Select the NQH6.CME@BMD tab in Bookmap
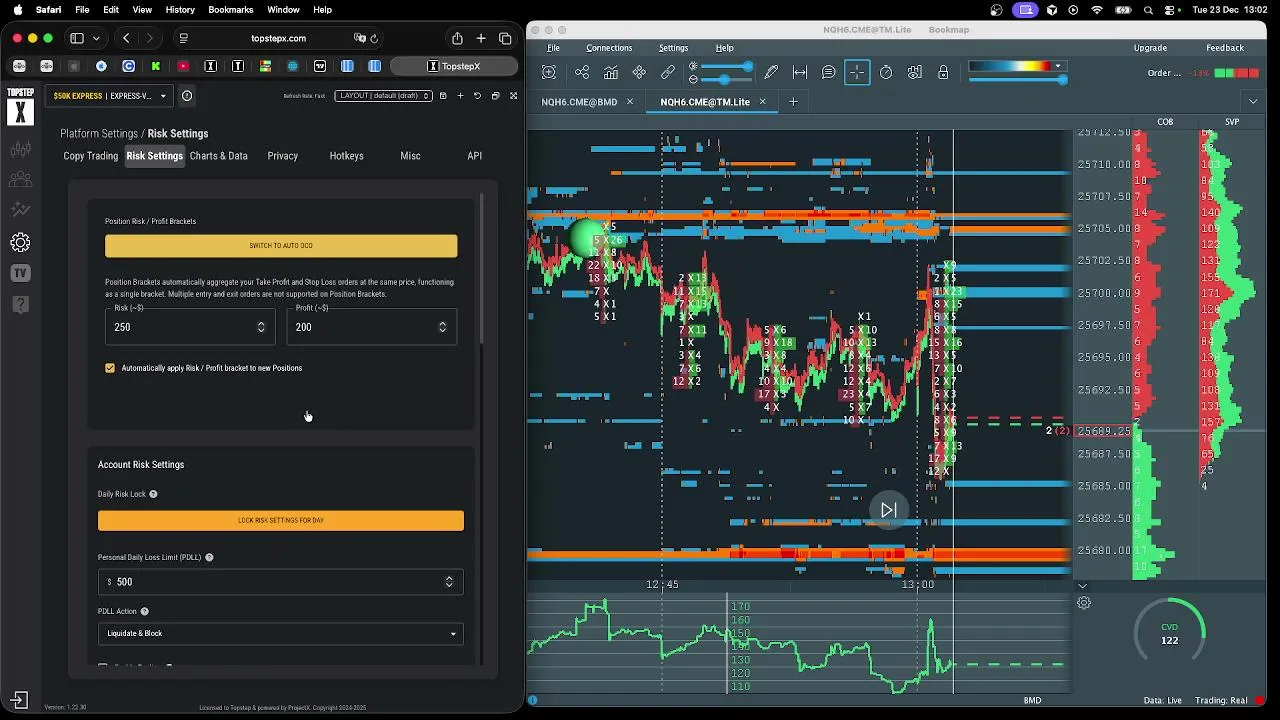This screenshot has height=720, width=1280. 579,102
